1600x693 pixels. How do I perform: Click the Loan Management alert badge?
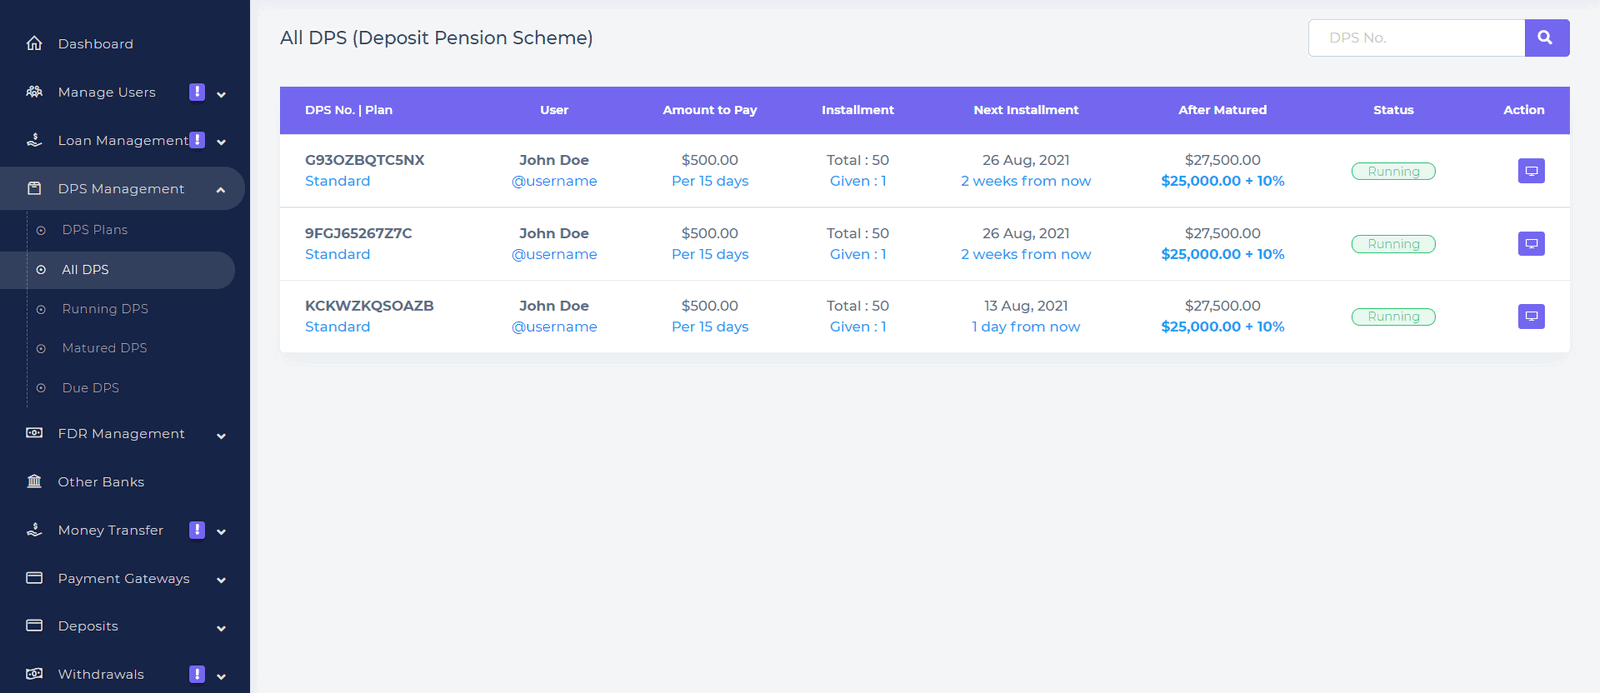(x=197, y=140)
